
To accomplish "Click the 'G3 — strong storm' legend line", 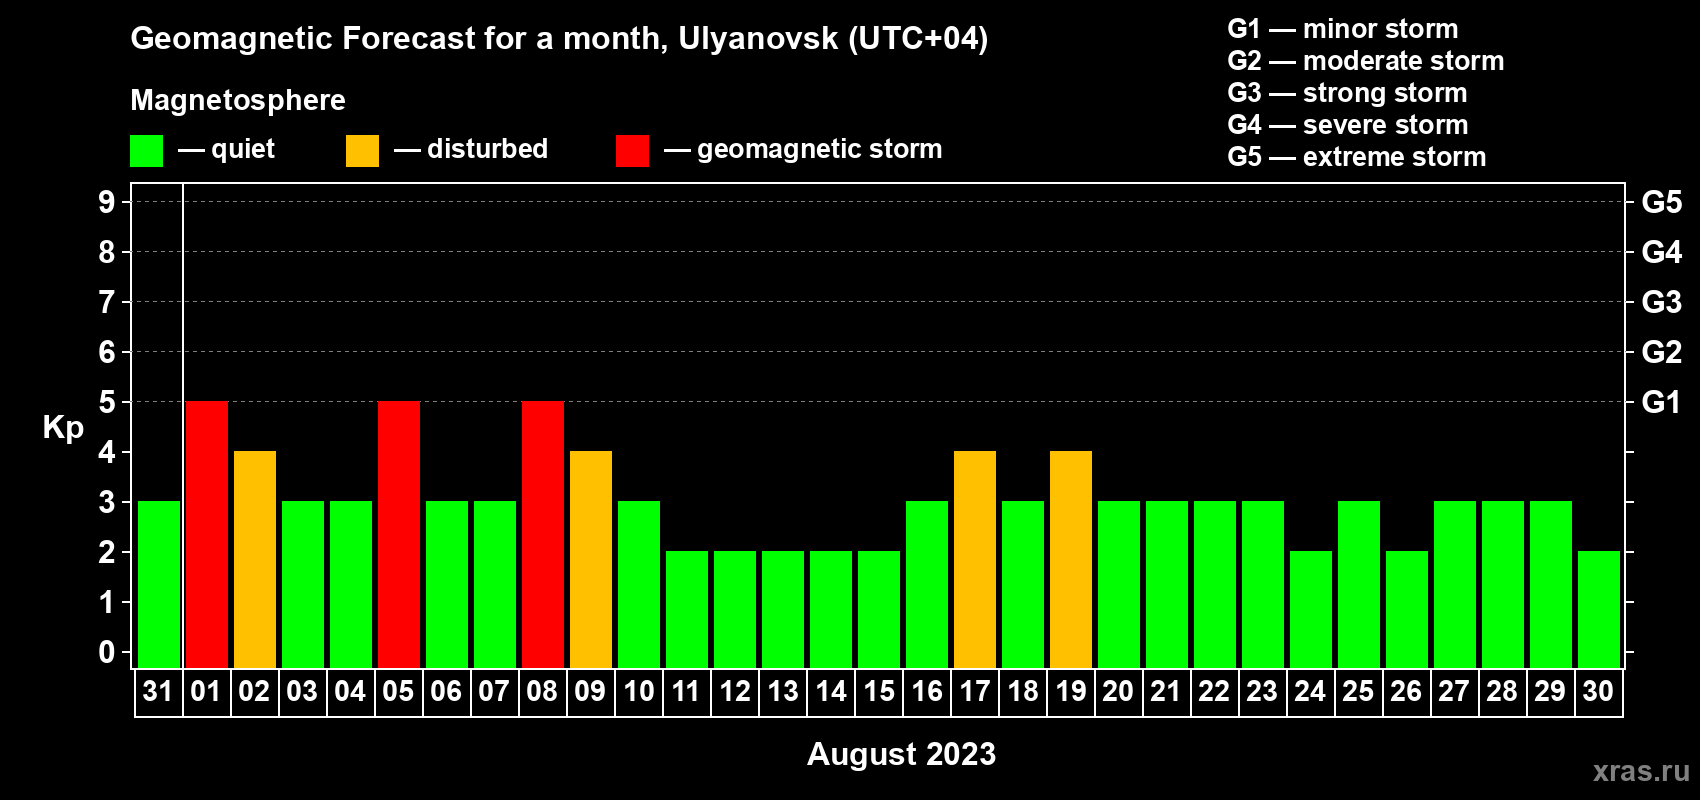I will coord(1347,93).
